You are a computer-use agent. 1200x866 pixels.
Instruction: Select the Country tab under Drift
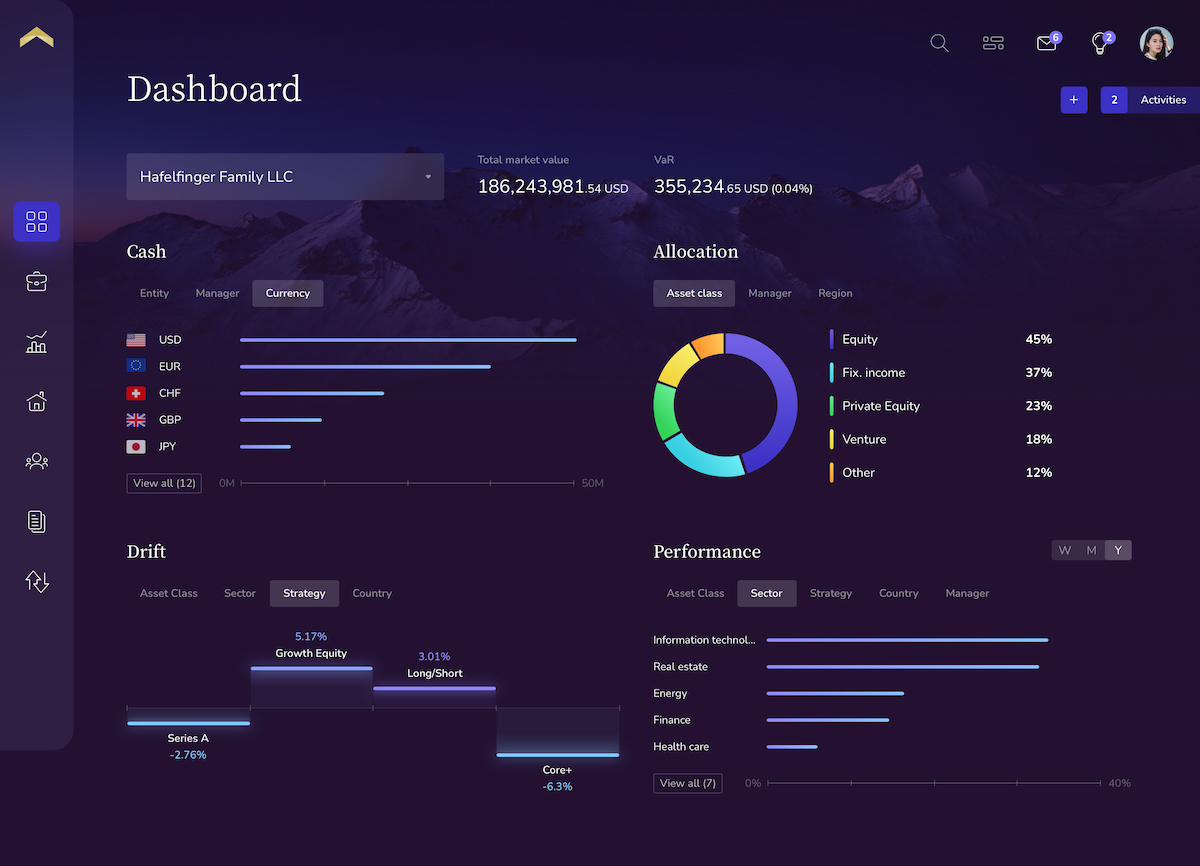point(372,593)
